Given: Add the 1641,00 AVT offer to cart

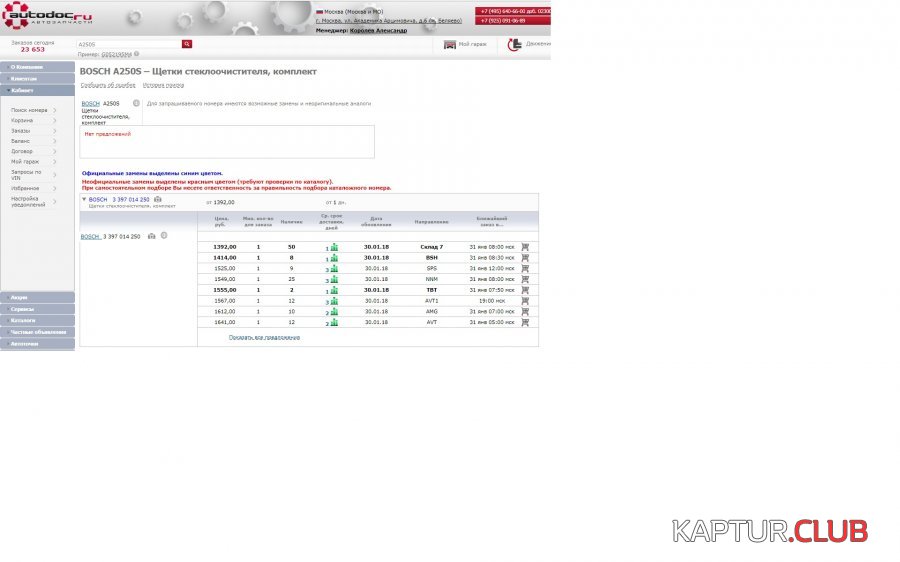Looking at the screenshot, I should click(x=525, y=322).
